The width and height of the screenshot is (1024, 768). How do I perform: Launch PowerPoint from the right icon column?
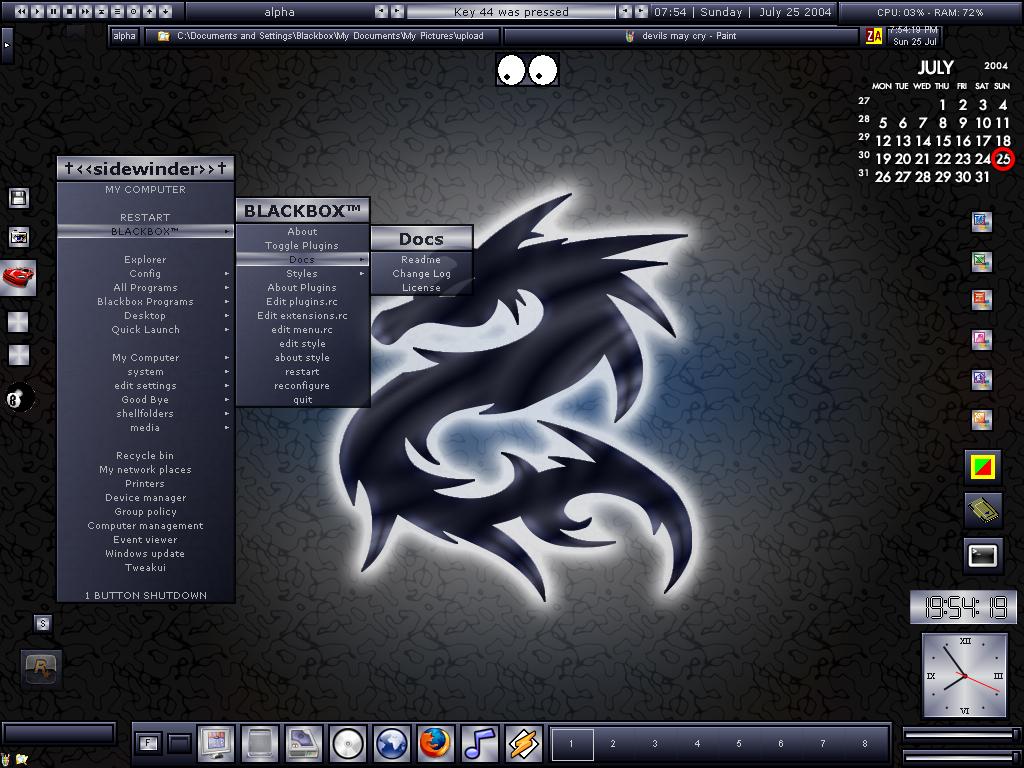(982, 300)
